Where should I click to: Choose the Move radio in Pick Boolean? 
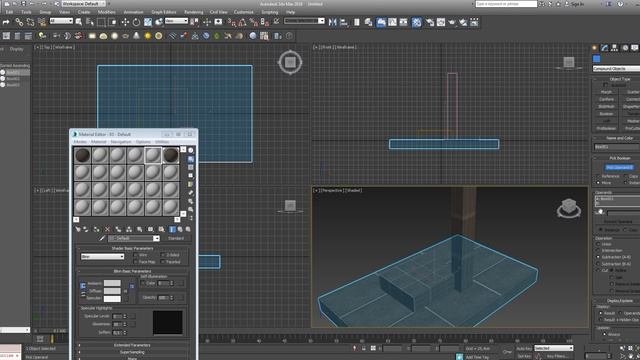click(x=598, y=182)
